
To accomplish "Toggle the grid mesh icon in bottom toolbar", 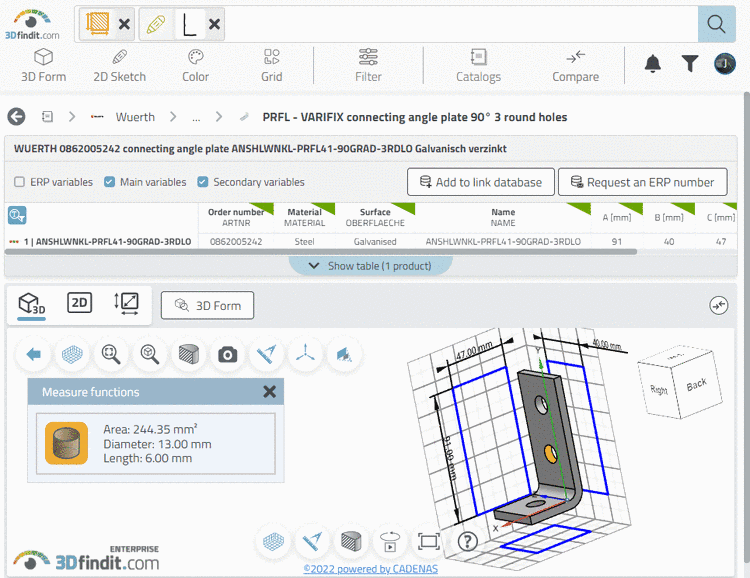I will coord(273,542).
